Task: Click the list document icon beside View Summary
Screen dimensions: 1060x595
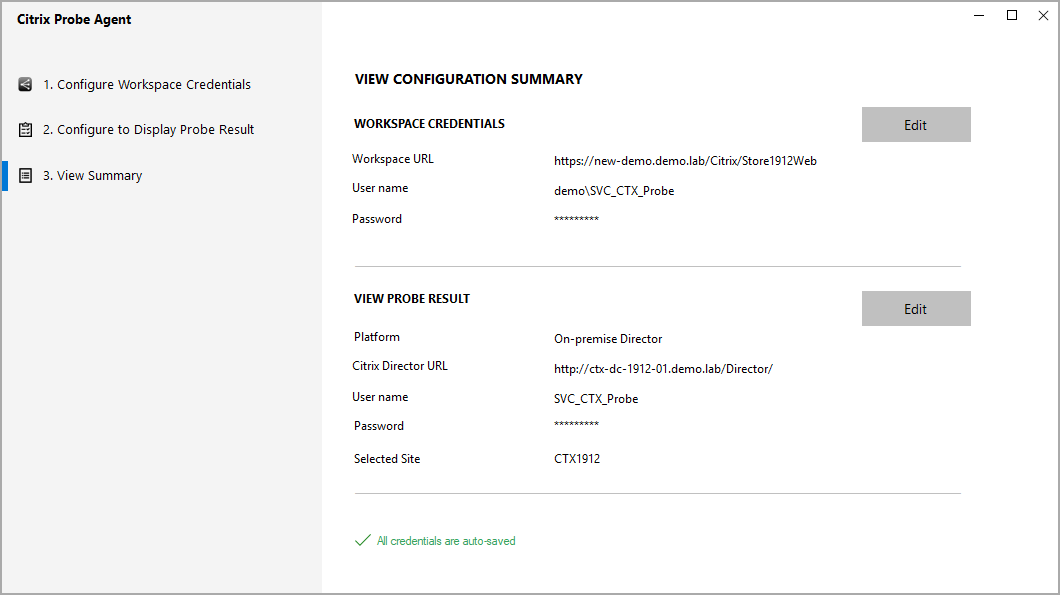Action: [25, 175]
